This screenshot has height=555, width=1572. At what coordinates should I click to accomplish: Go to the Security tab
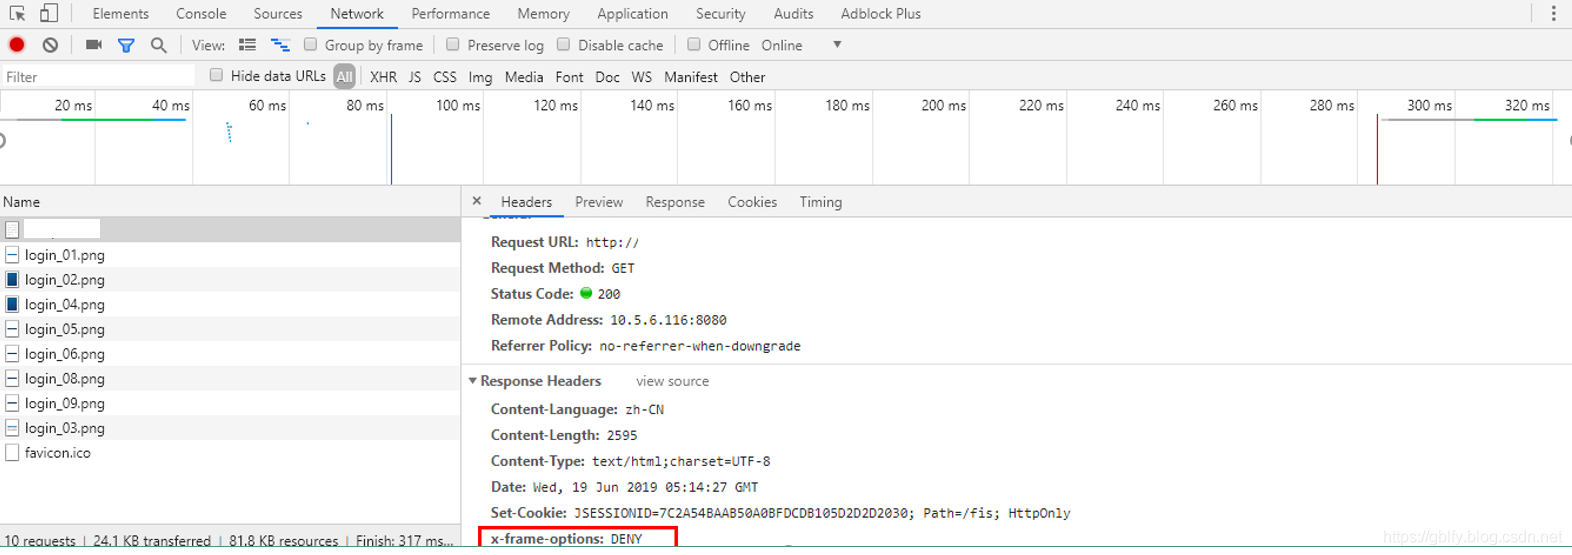(720, 14)
